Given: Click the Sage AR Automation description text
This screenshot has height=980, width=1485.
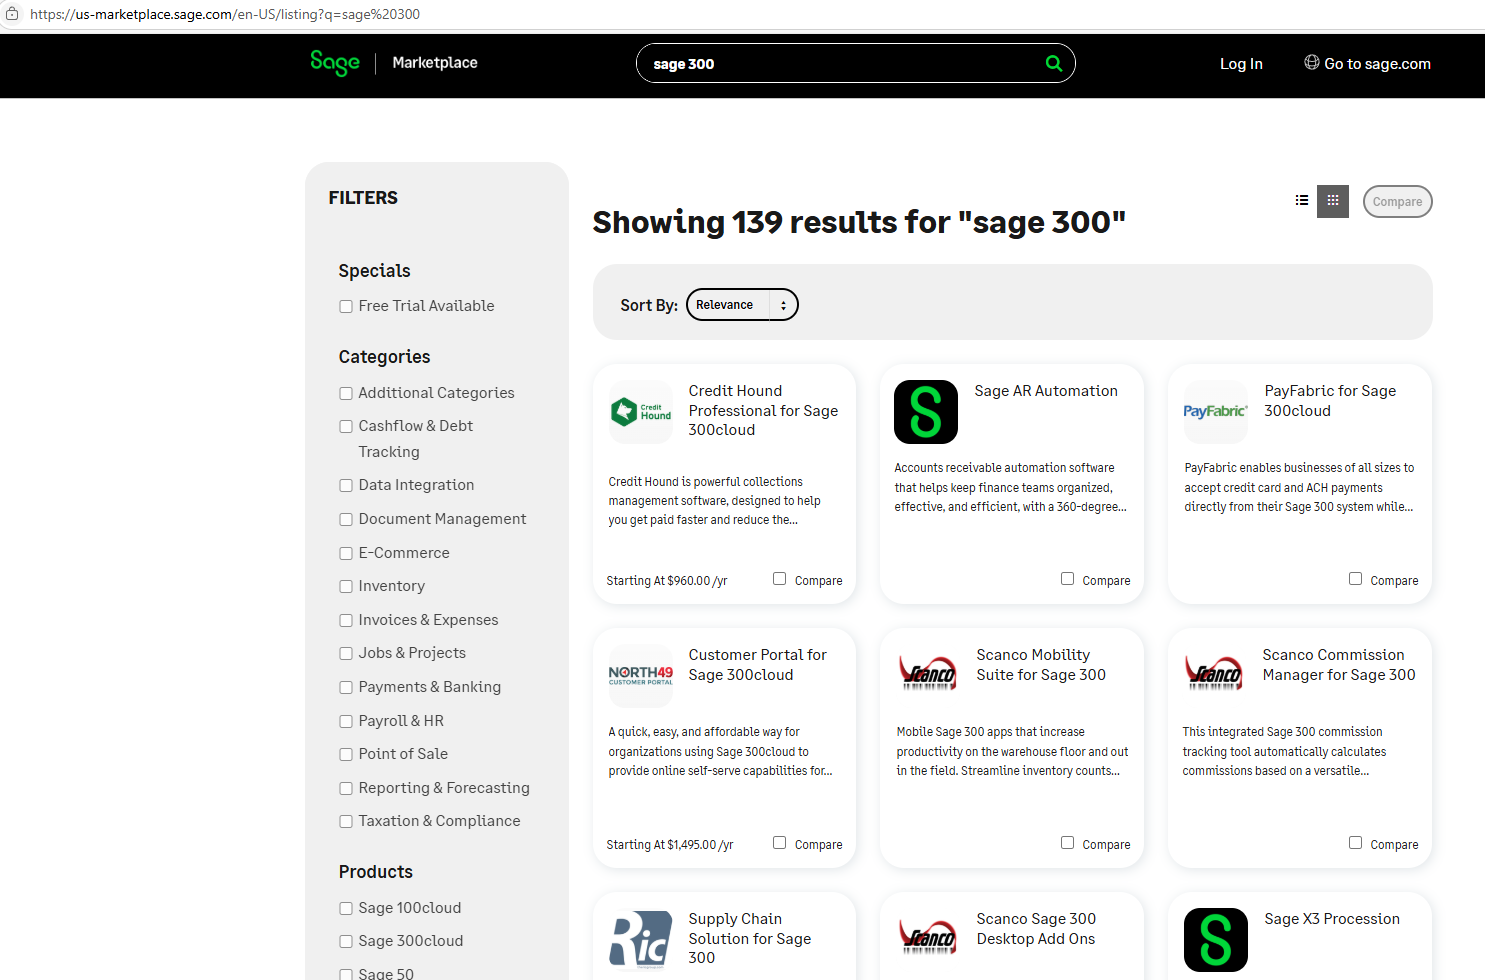Looking at the screenshot, I should [1010, 487].
